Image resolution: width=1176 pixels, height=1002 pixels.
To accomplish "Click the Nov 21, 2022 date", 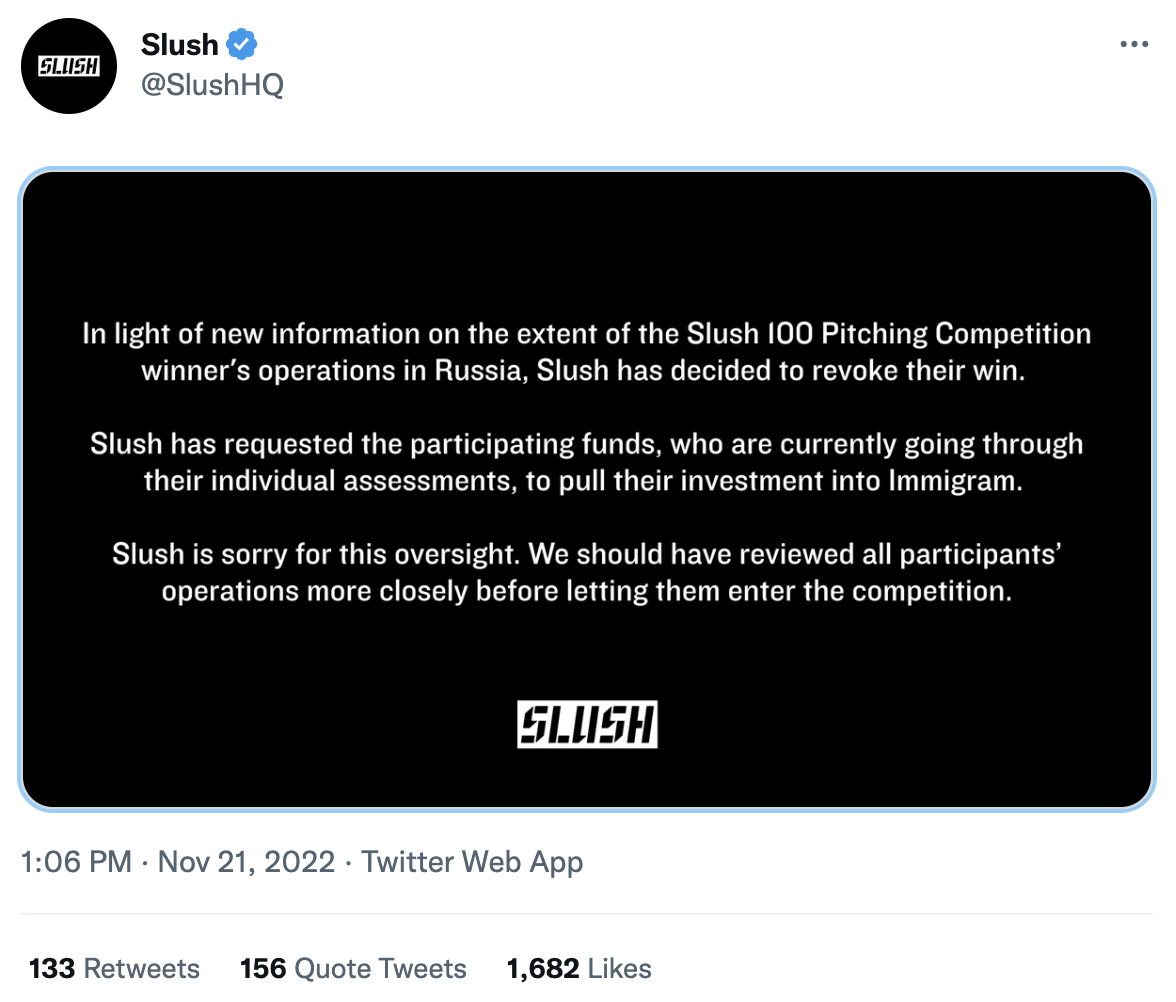I will tap(246, 862).
